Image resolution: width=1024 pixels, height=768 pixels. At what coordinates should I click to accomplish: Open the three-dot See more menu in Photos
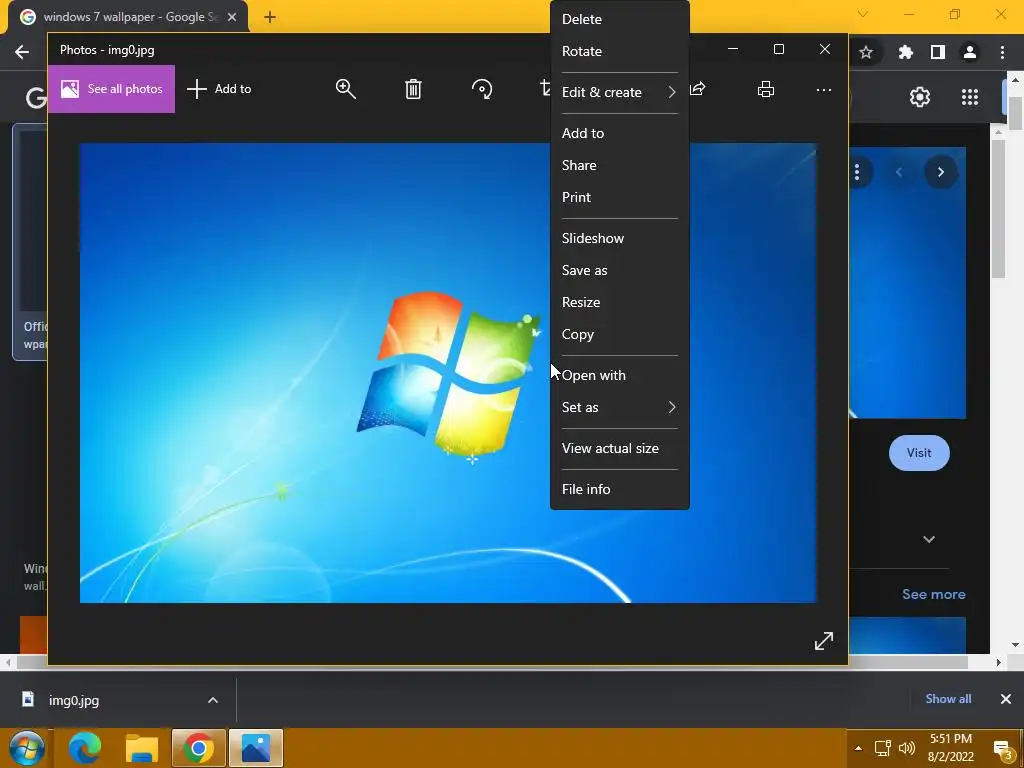(x=824, y=89)
